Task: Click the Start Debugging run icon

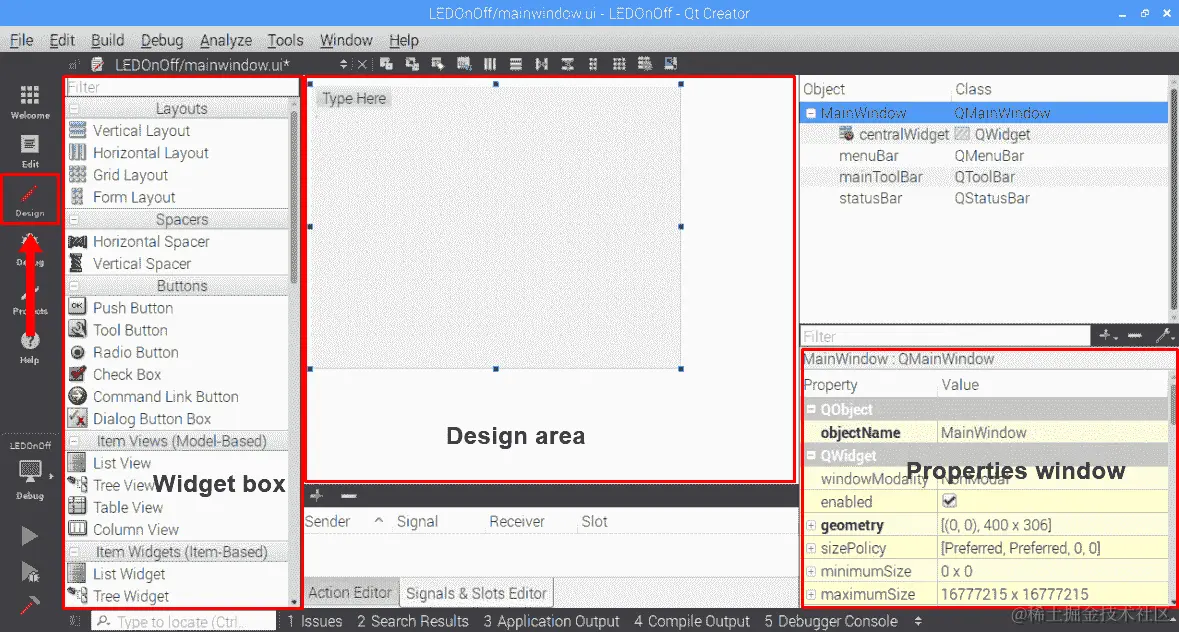Action: pos(29,572)
